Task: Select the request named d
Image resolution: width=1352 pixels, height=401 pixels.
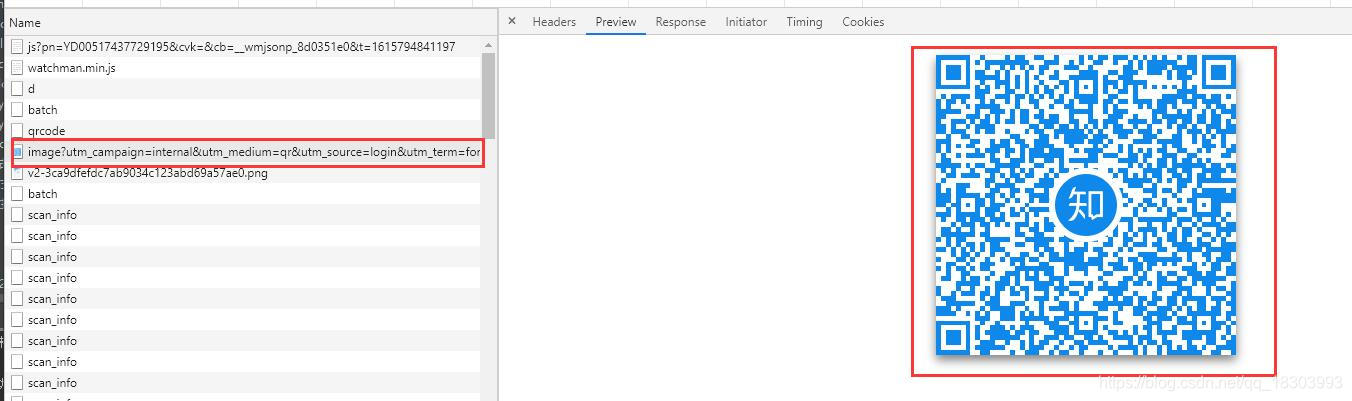Action: 241,89
